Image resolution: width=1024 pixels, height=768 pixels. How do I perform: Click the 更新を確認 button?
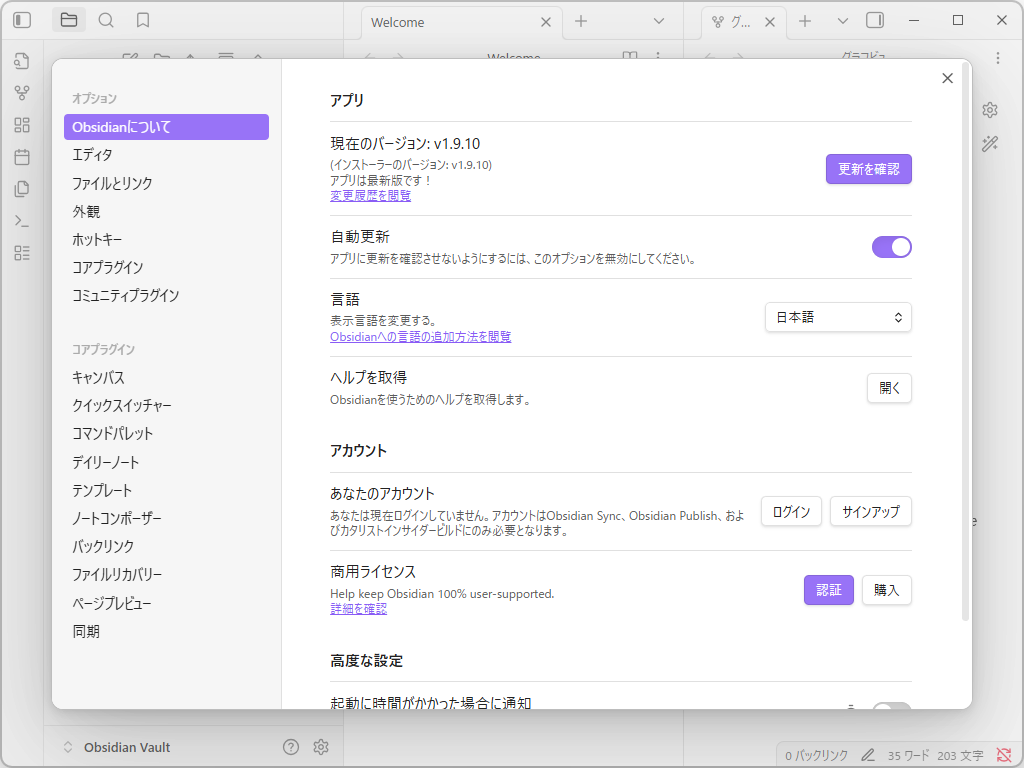(868, 169)
